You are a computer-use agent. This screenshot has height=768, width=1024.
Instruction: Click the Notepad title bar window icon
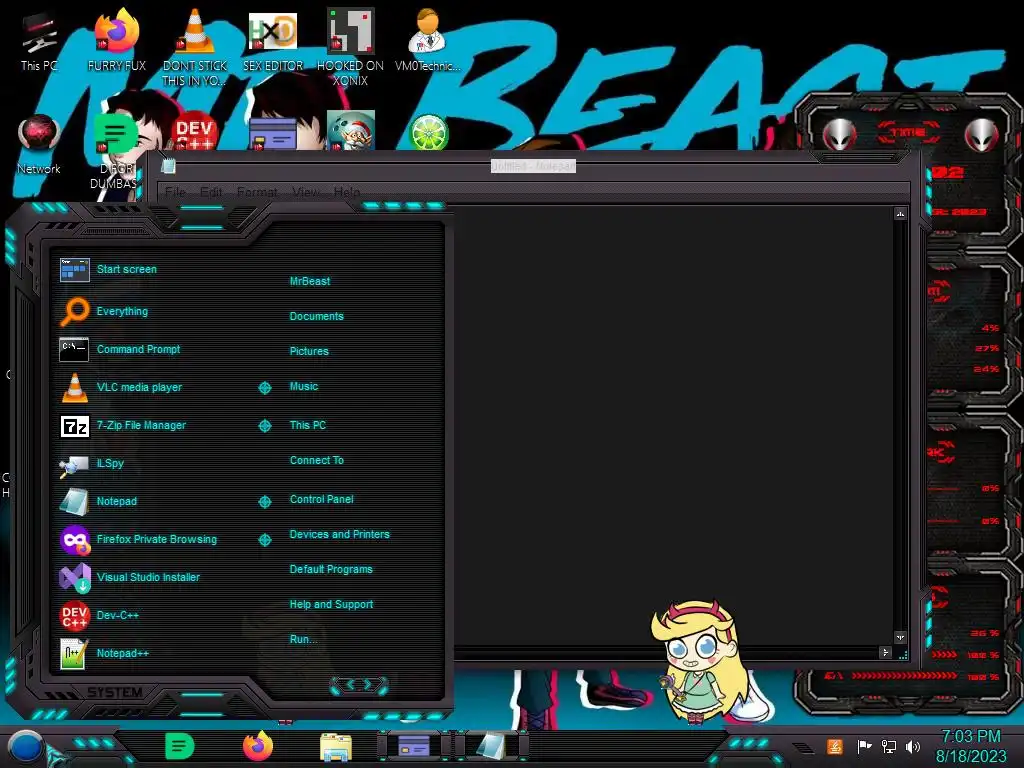(168, 166)
